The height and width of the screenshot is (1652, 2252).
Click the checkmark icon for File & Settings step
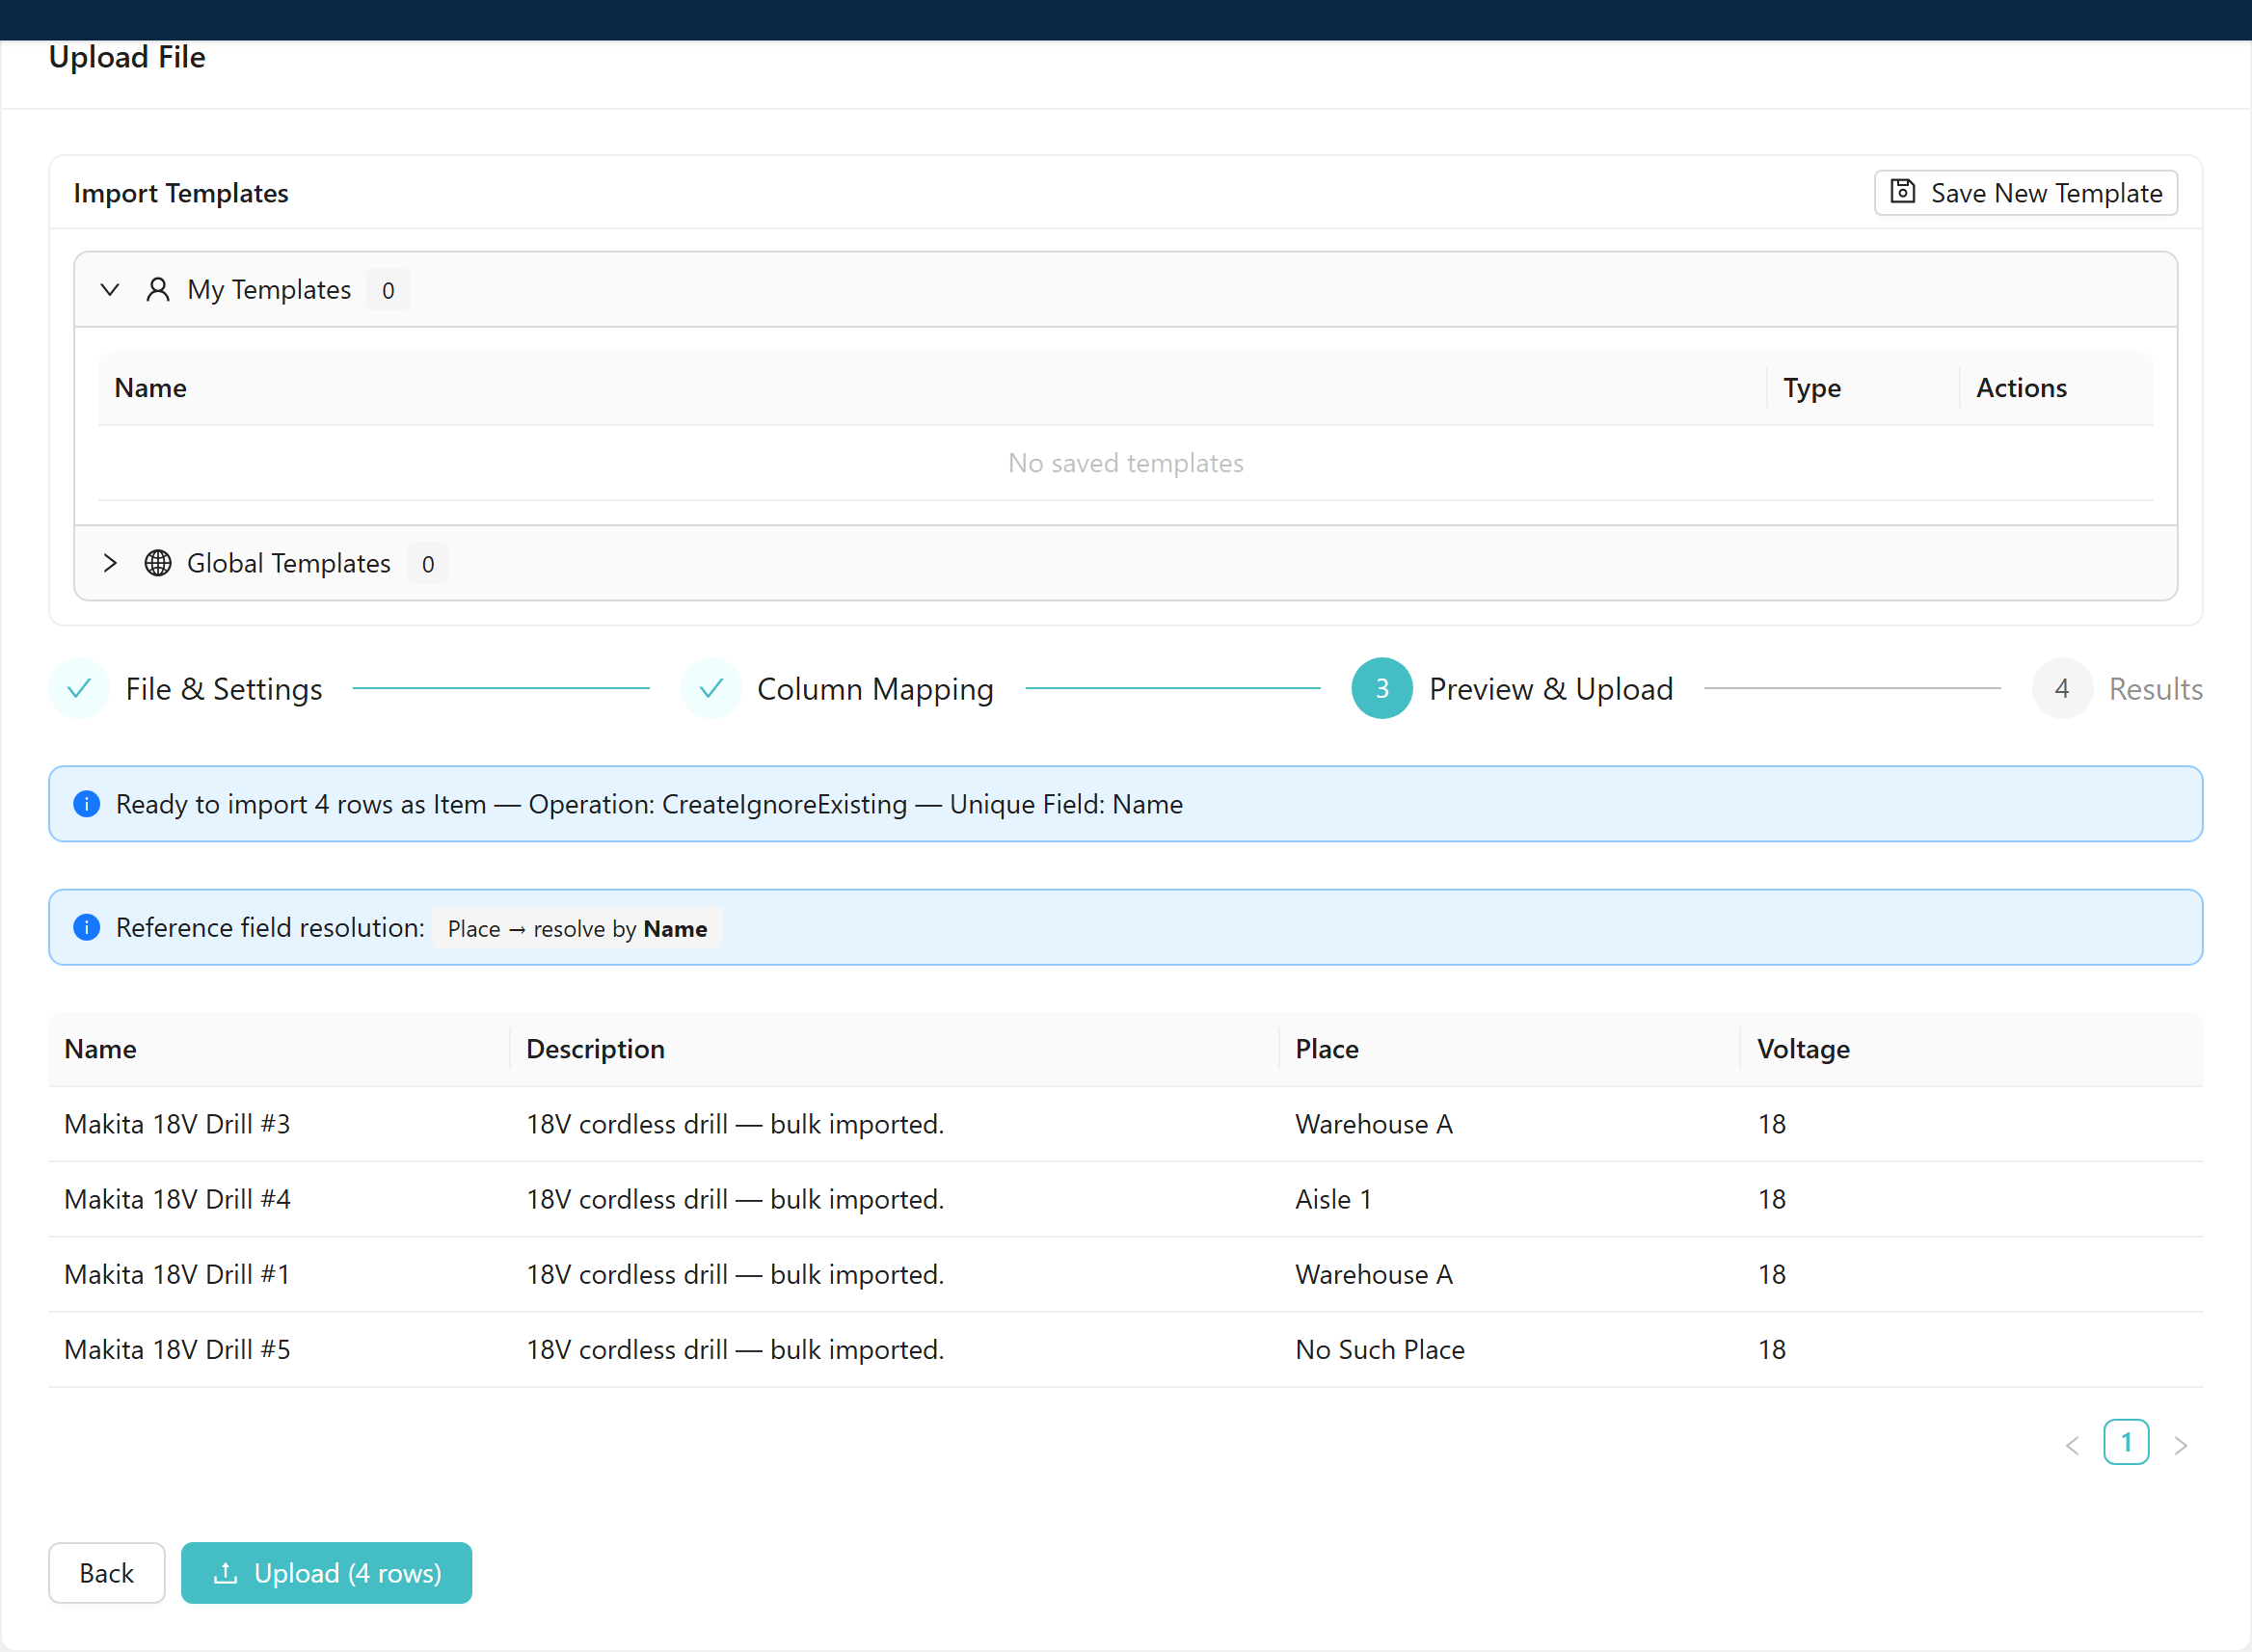(79, 688)
